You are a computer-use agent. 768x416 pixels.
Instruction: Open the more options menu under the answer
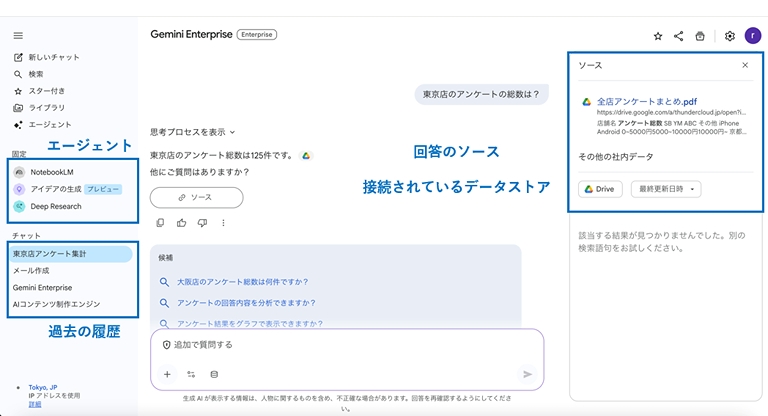pos(223,223)
